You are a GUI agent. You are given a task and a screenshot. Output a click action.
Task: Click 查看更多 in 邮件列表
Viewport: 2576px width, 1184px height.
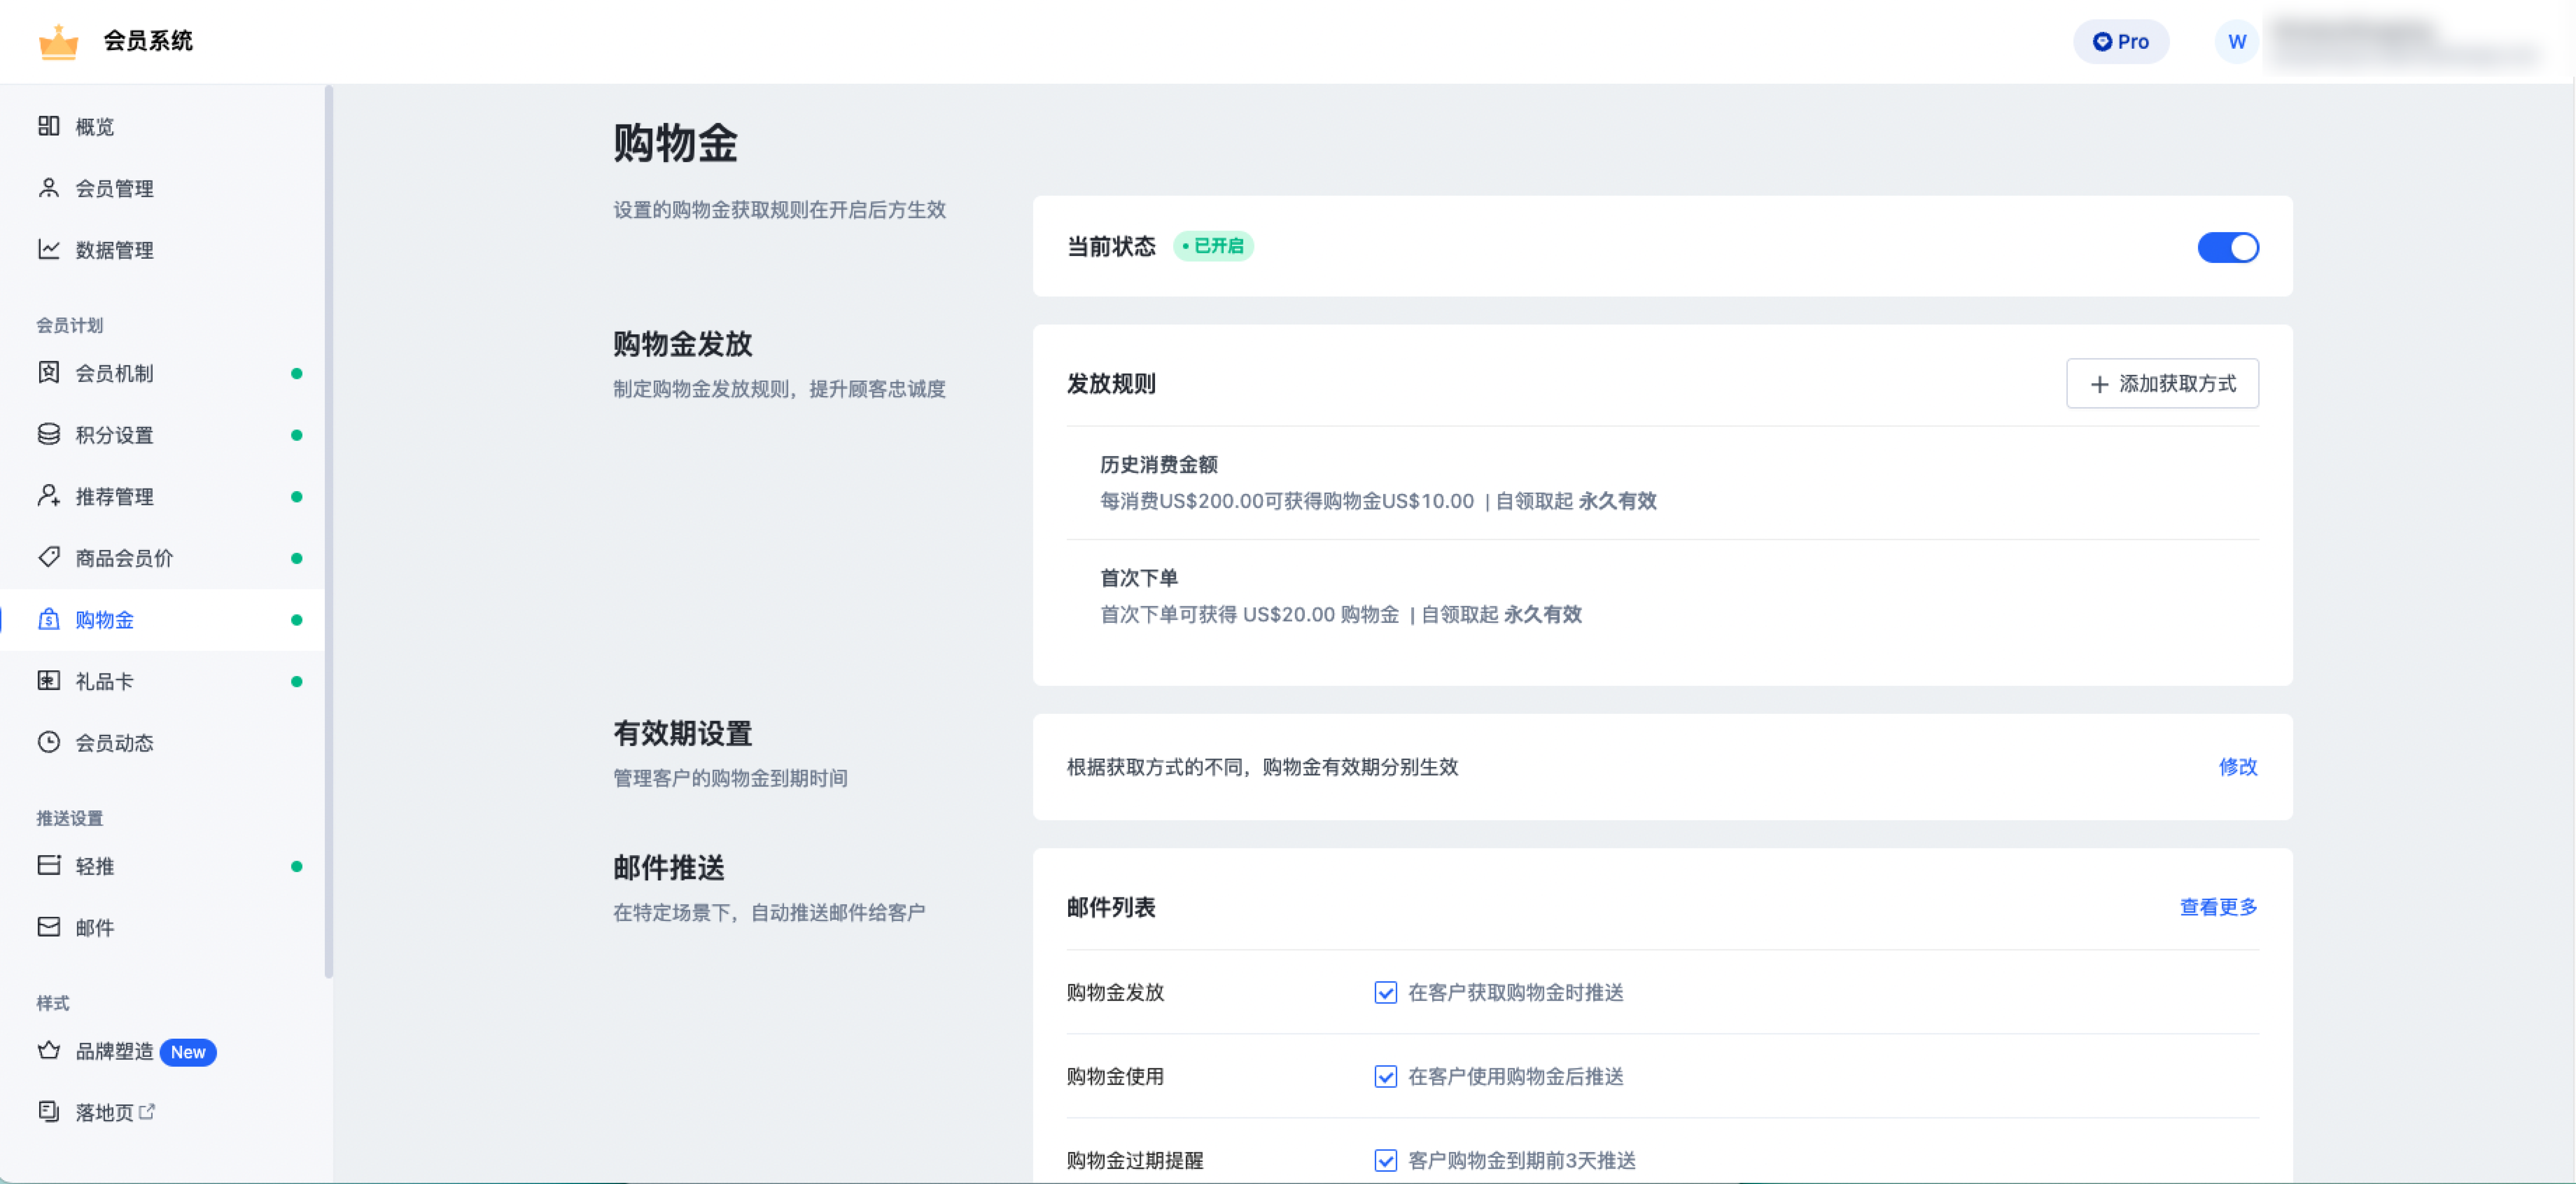click(x=2218, y=907)
